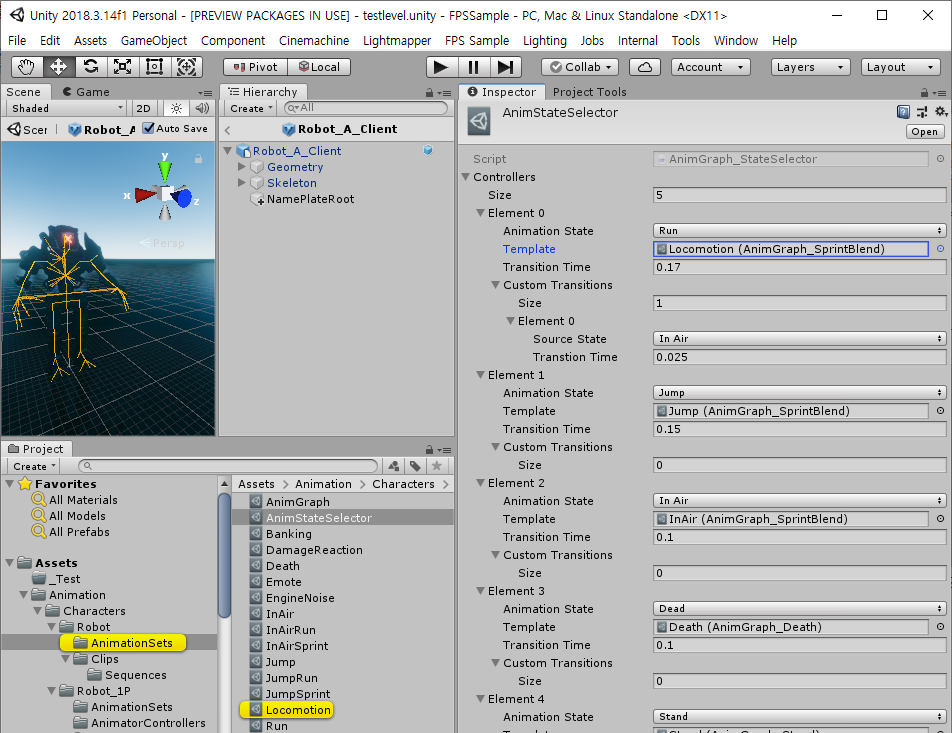The image size is (952, 733).
Task: Toggle Local handle rotation
Action: 319,67
